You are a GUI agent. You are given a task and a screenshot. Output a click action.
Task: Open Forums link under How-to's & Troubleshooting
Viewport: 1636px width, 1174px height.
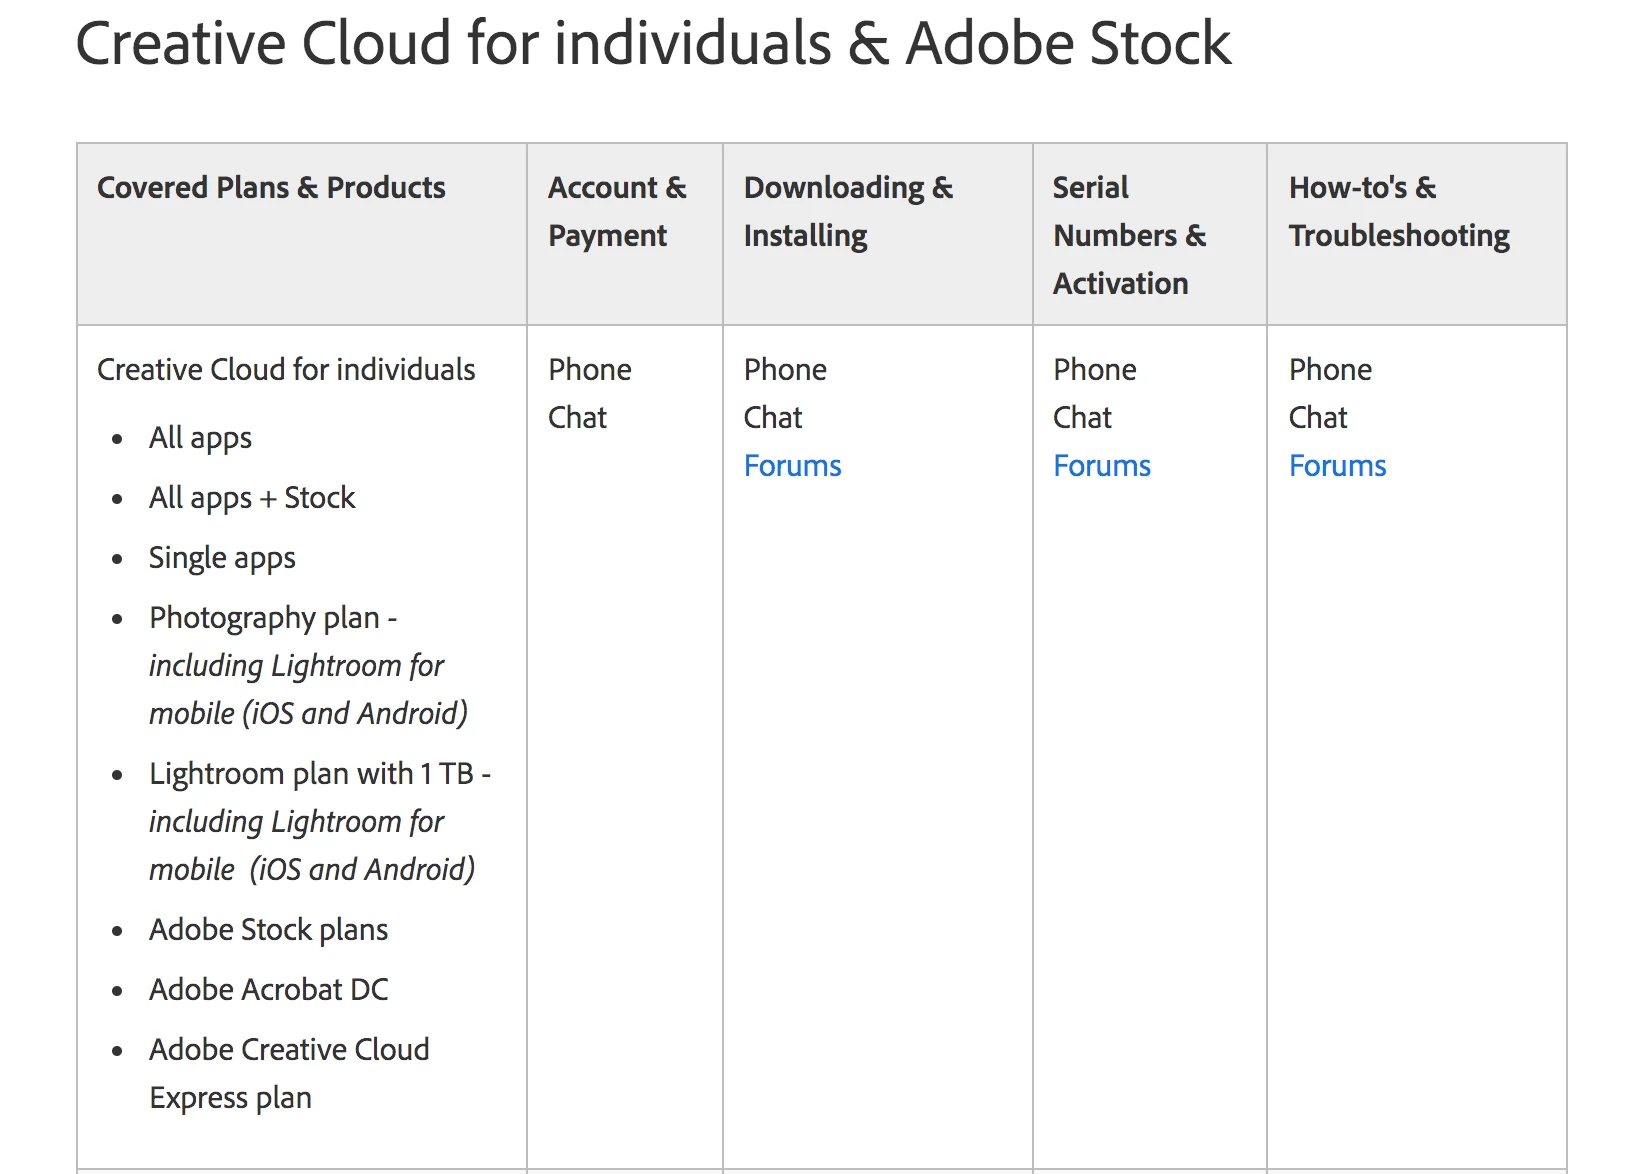pos(1337,466)
